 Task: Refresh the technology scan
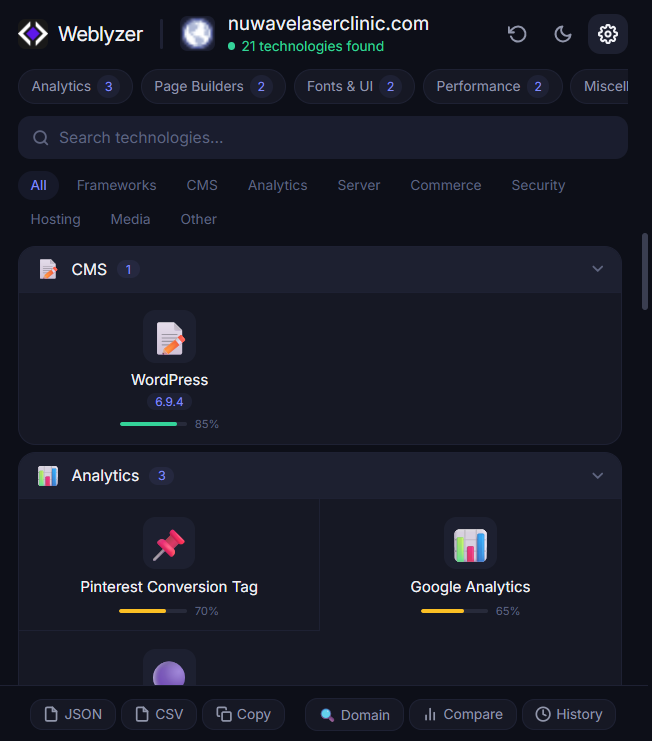(x=517, y=34)
